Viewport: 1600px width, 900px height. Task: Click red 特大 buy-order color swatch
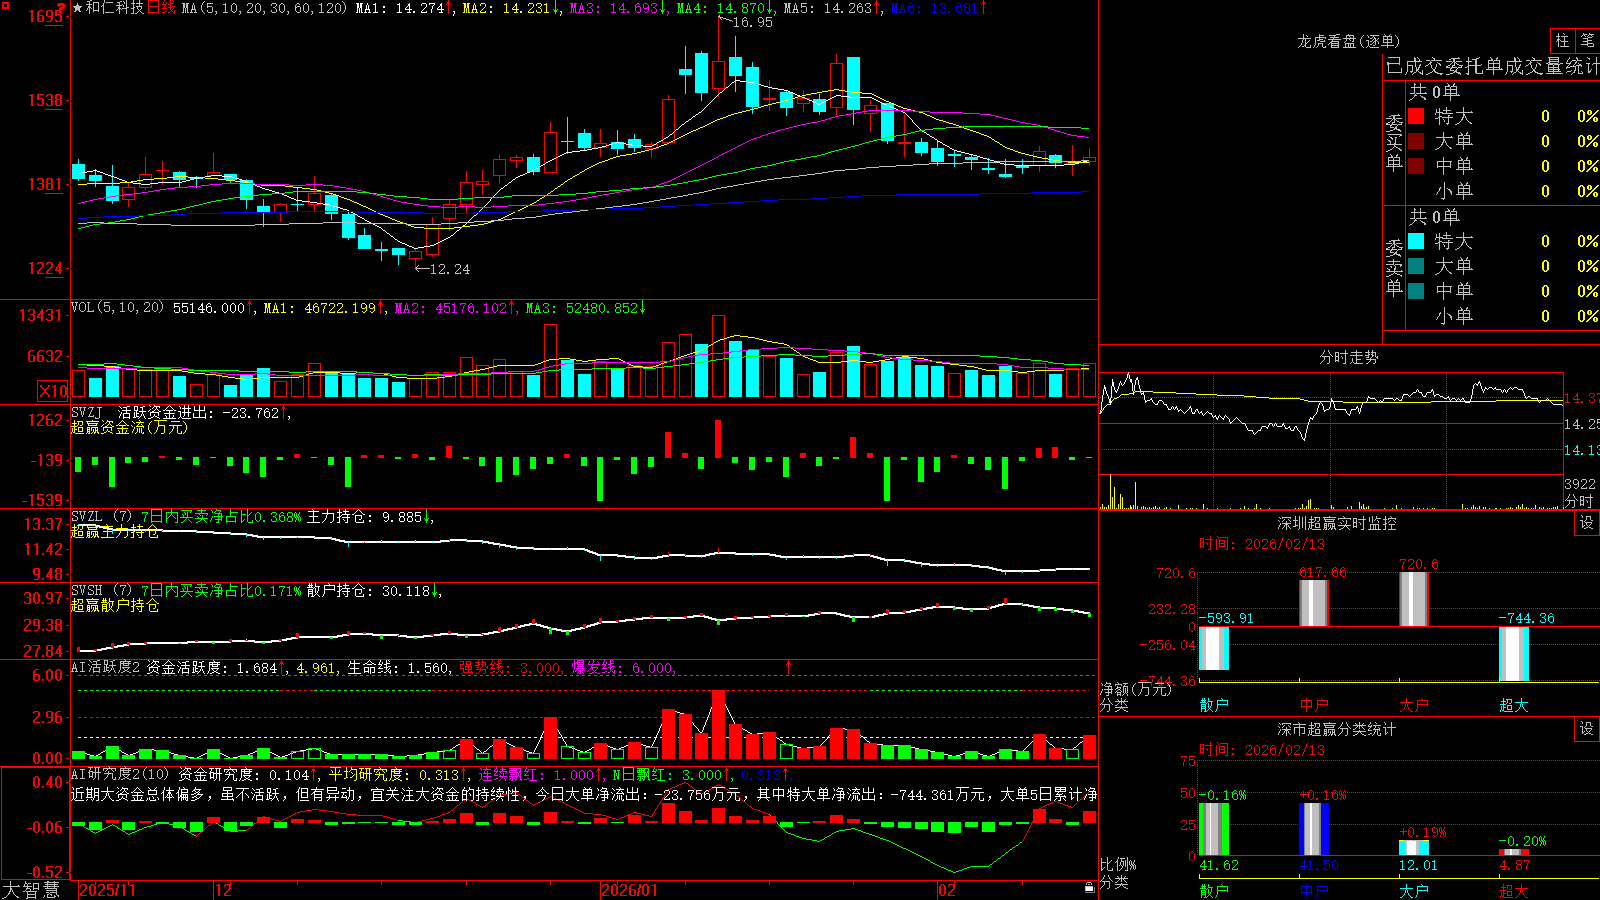pos(1416,116)
